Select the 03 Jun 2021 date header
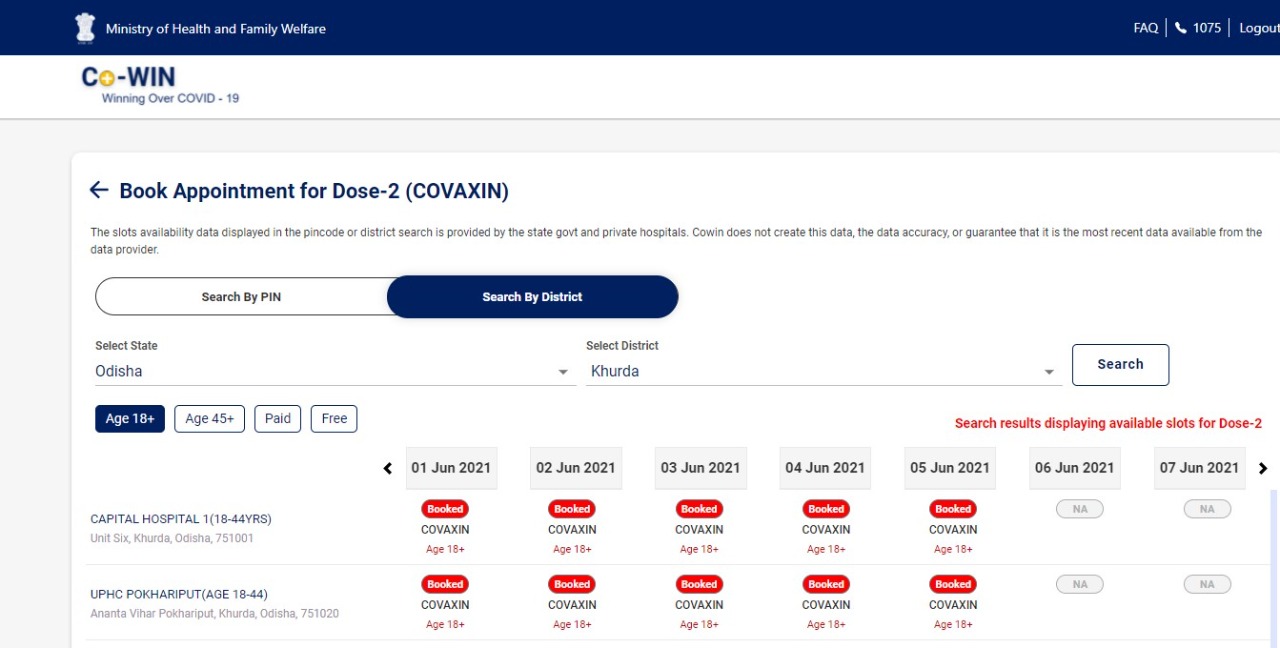 click(x=700, y=468)
